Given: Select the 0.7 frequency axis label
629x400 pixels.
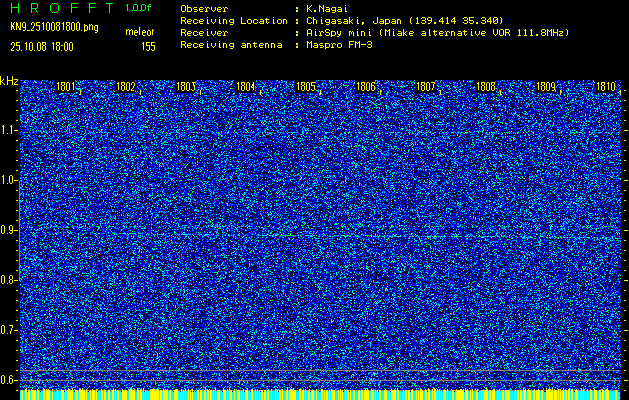Looking at the screenshot, I should [x=9, y=330].
